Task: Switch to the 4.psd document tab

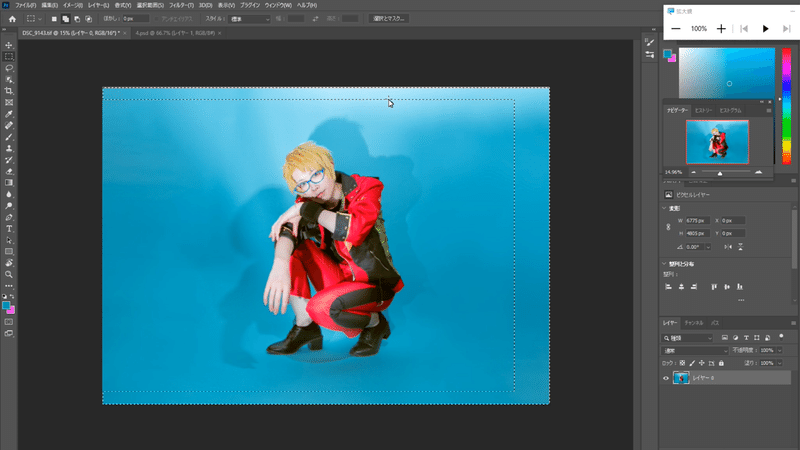Action: [175, 33]
